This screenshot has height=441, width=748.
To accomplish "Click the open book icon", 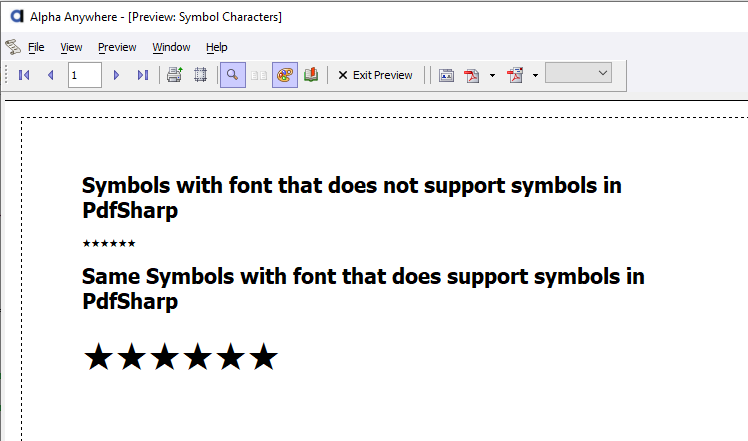I will click(x=311, y=75).
